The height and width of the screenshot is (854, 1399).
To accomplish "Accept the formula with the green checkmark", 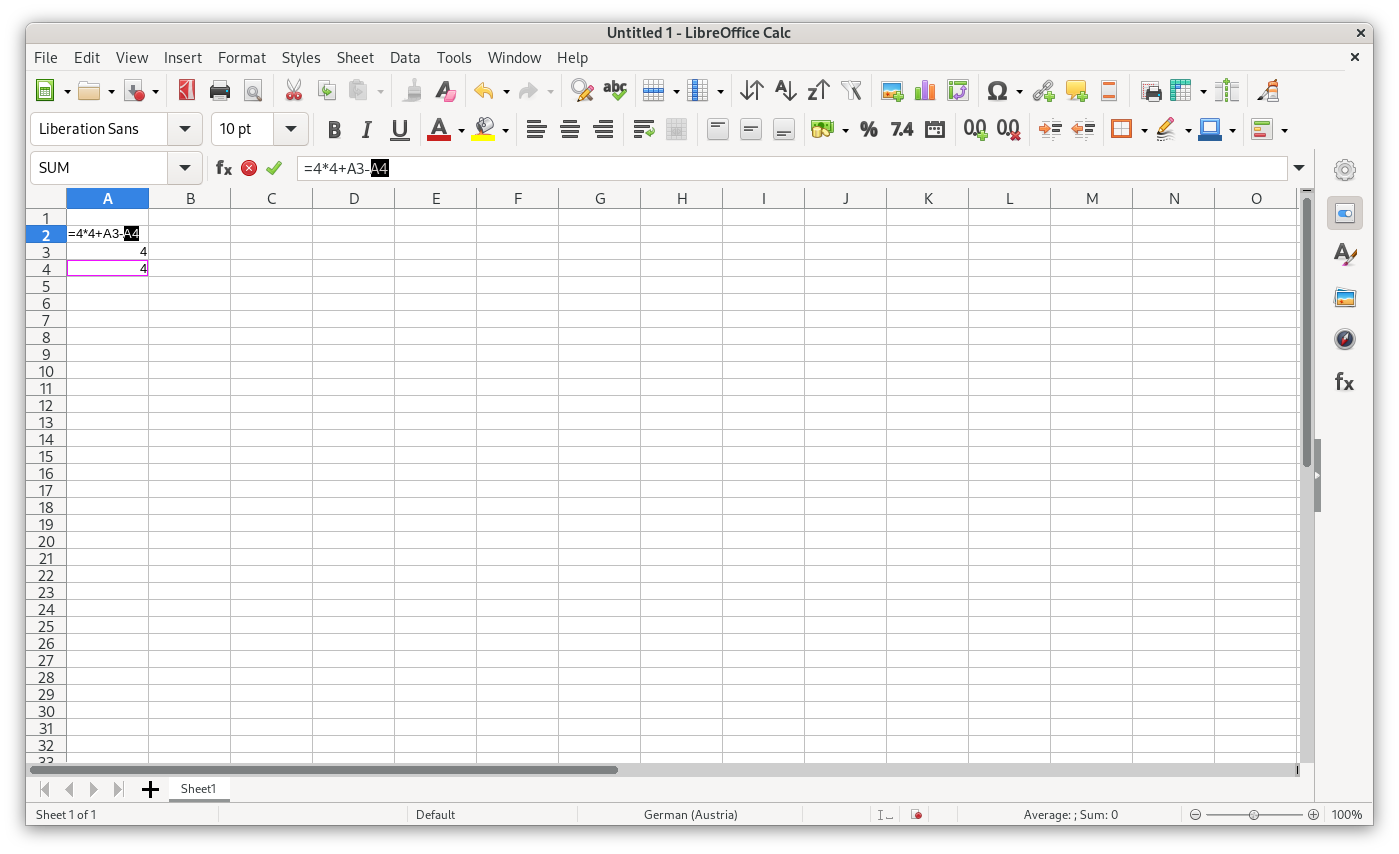I will (x=274, y=168).
